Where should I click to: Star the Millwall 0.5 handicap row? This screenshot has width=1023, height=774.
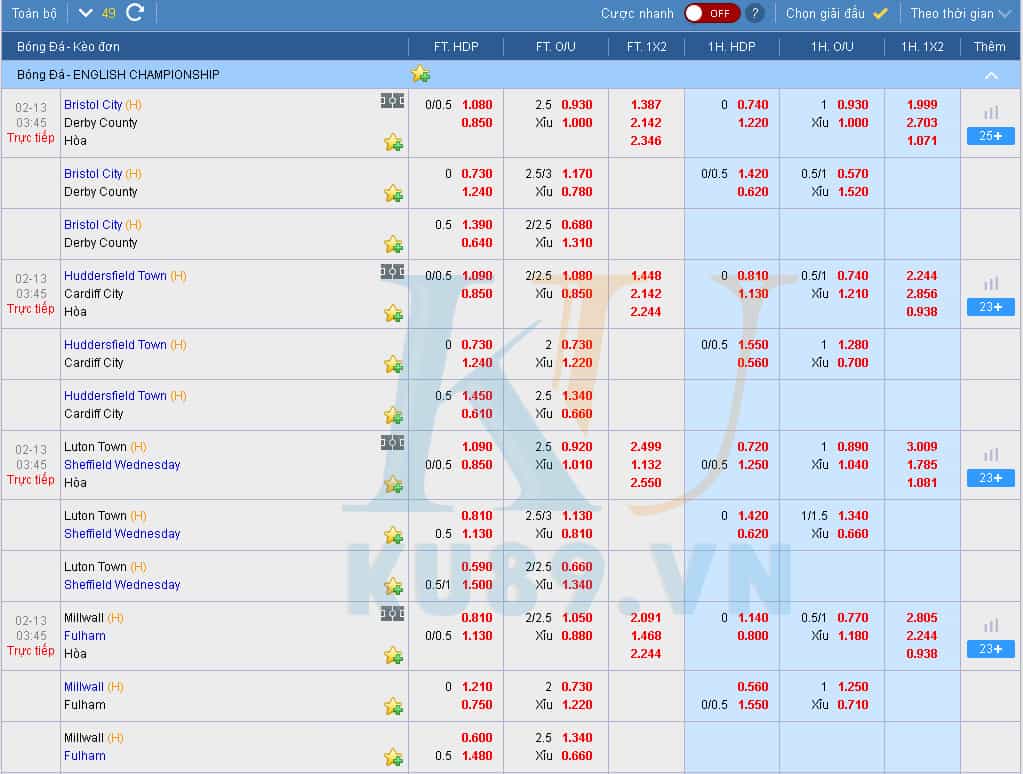pos(393,757)
